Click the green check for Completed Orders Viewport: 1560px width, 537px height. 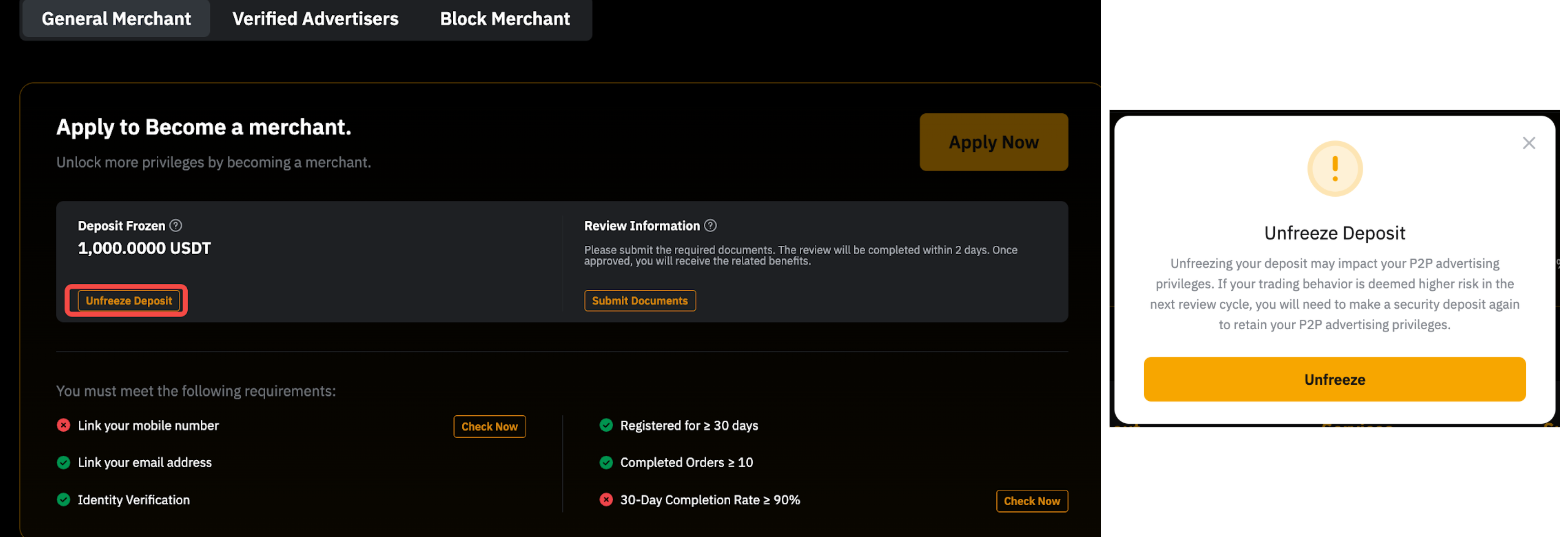(x=606, y=463)
